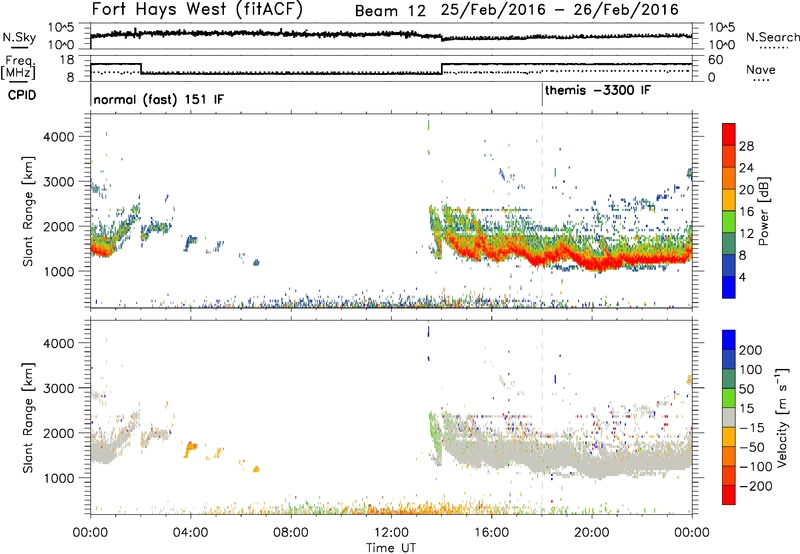The width and height of the screenshot is (800, 554).
Task: Click the 'themis -3300 IF' label
Action: [598, 90]
